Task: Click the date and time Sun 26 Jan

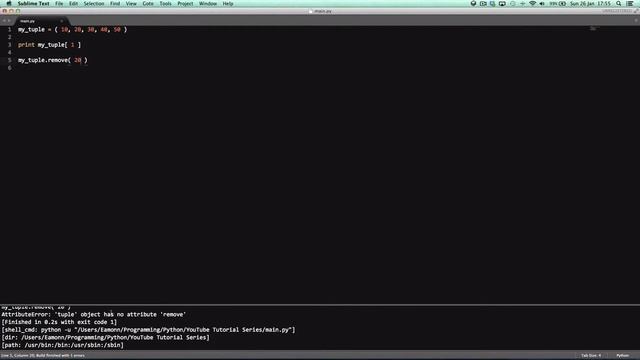Action: tap(590, 4)
